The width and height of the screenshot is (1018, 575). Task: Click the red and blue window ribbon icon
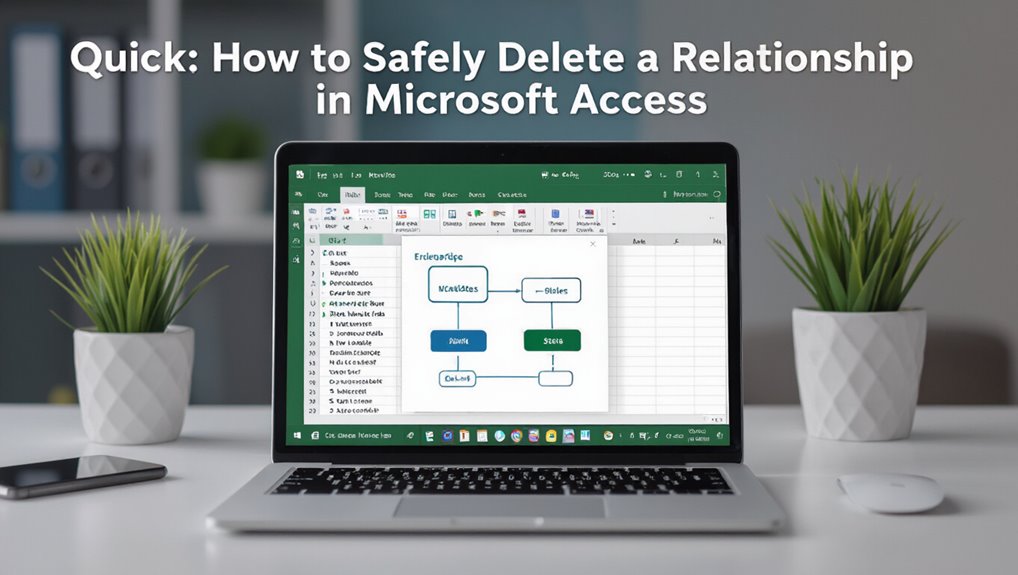(589, 214)
